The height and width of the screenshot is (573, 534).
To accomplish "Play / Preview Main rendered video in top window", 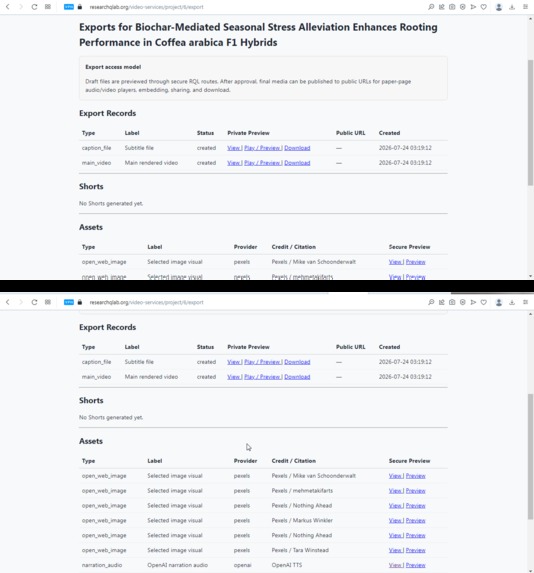I will click(262, 163).
